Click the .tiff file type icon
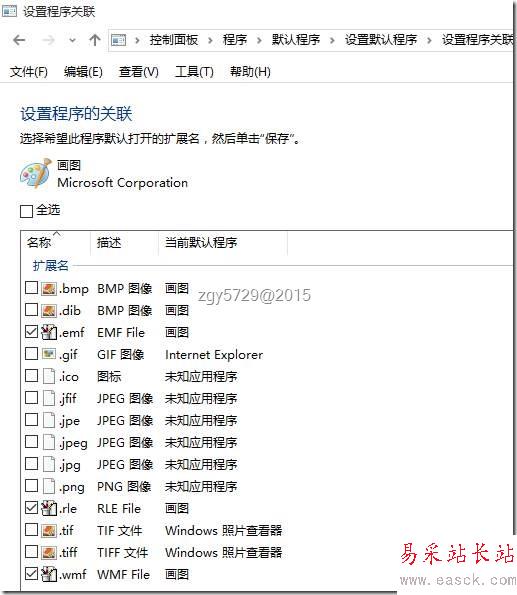This screenshot has height=595, width=517. pyautogui.click(x=49, y=552)
